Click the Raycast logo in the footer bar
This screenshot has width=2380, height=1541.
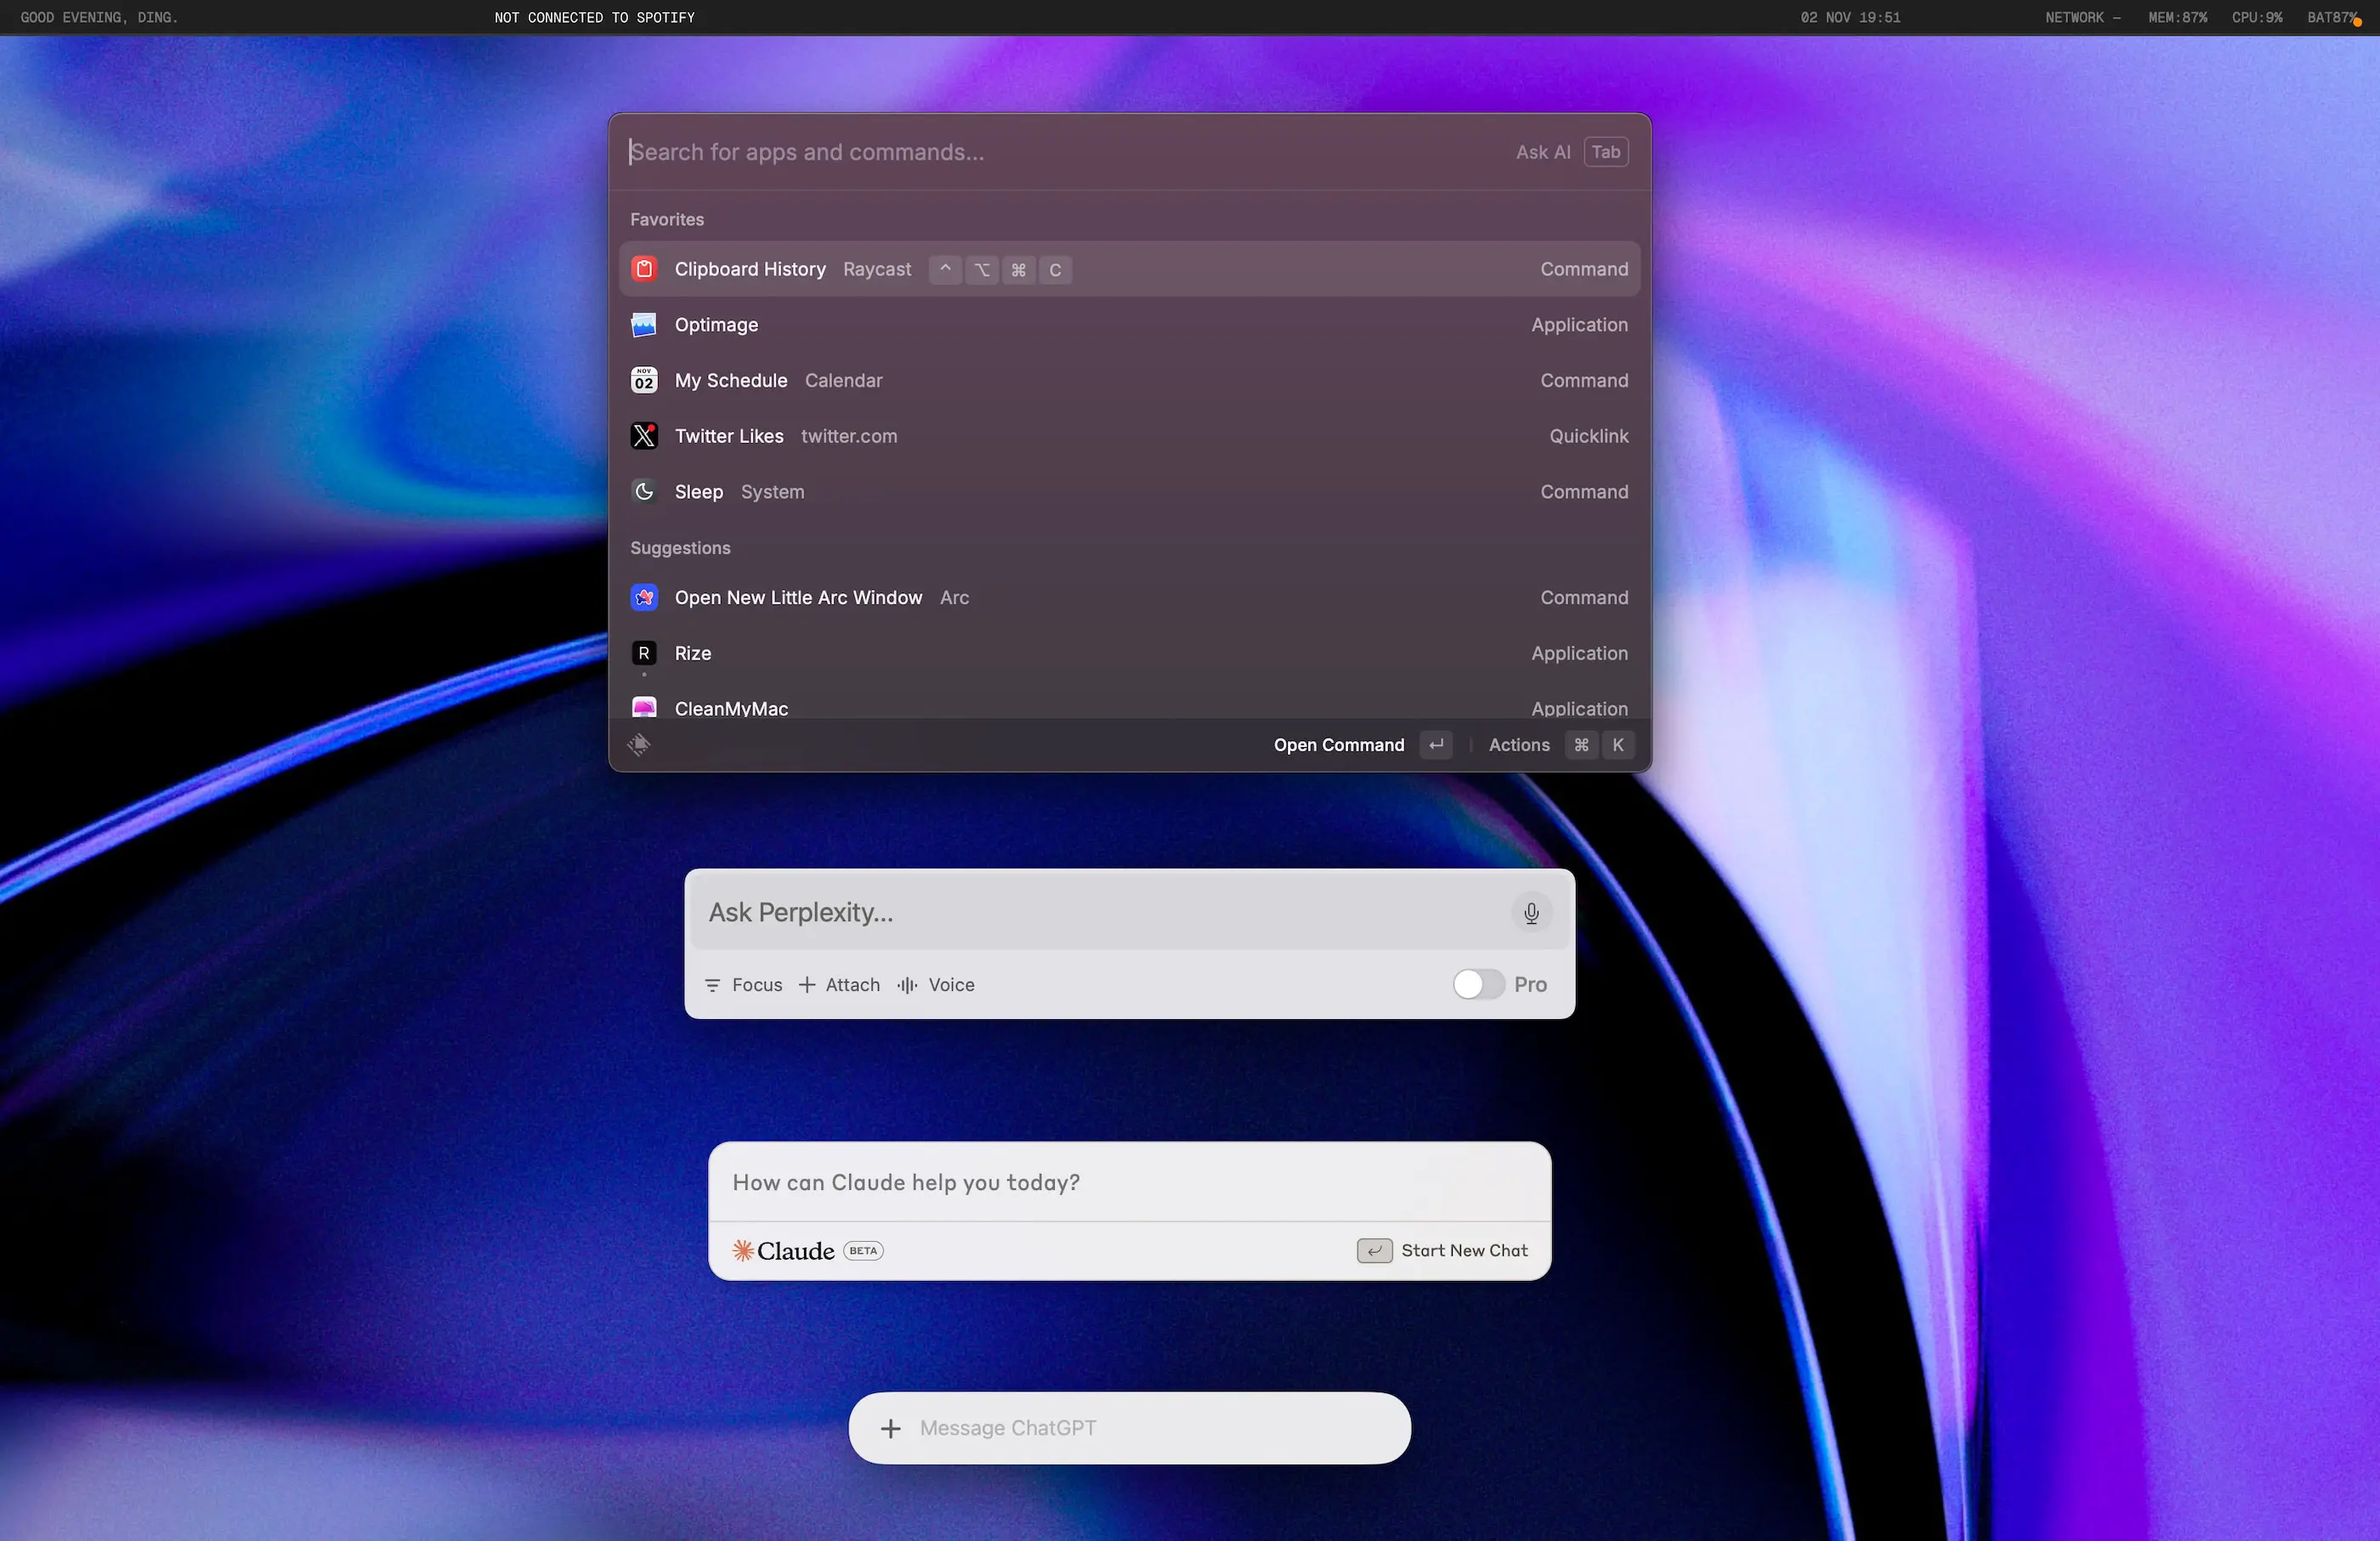pyautogui.click(x=639, y=745)
